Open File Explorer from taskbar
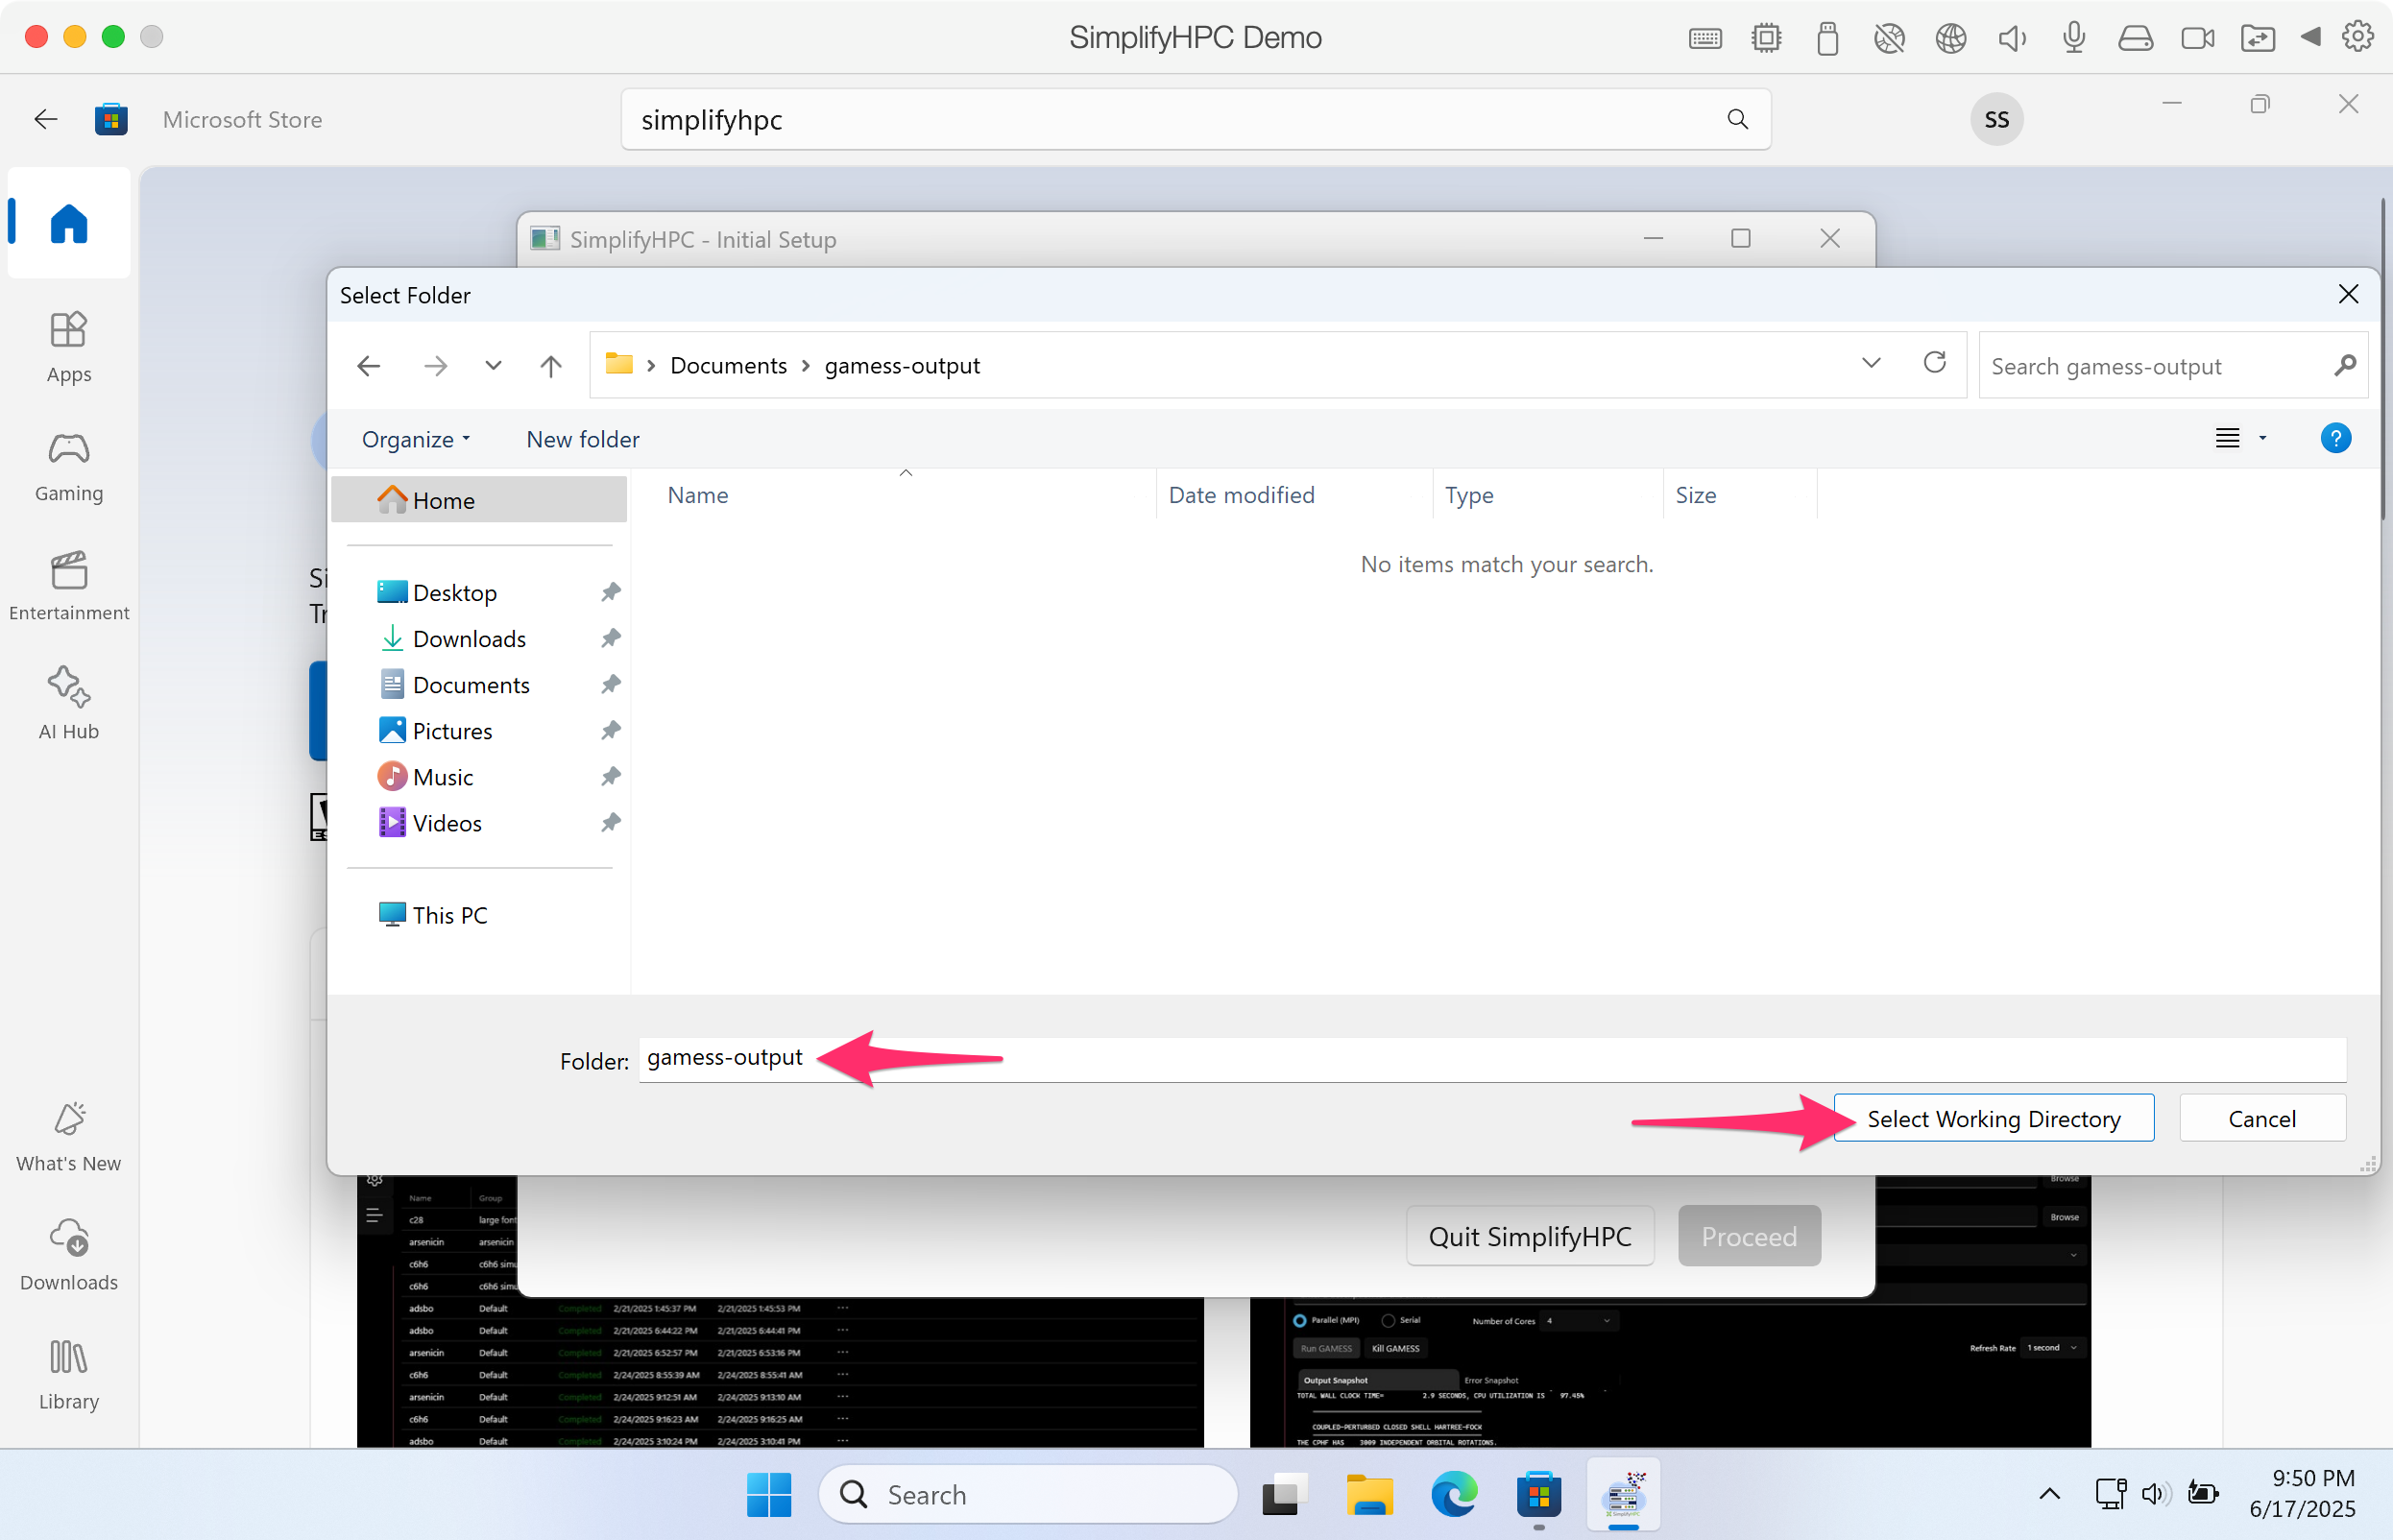Viewport: 2393px width, 1540px height. pos(1368,1494)
